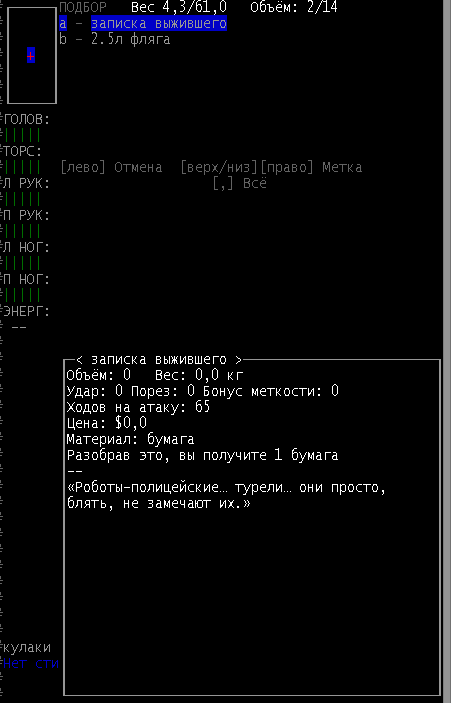Screen dimensions: 451x703
Task: Select the записка выжившего item
Action: coord(143,23)
